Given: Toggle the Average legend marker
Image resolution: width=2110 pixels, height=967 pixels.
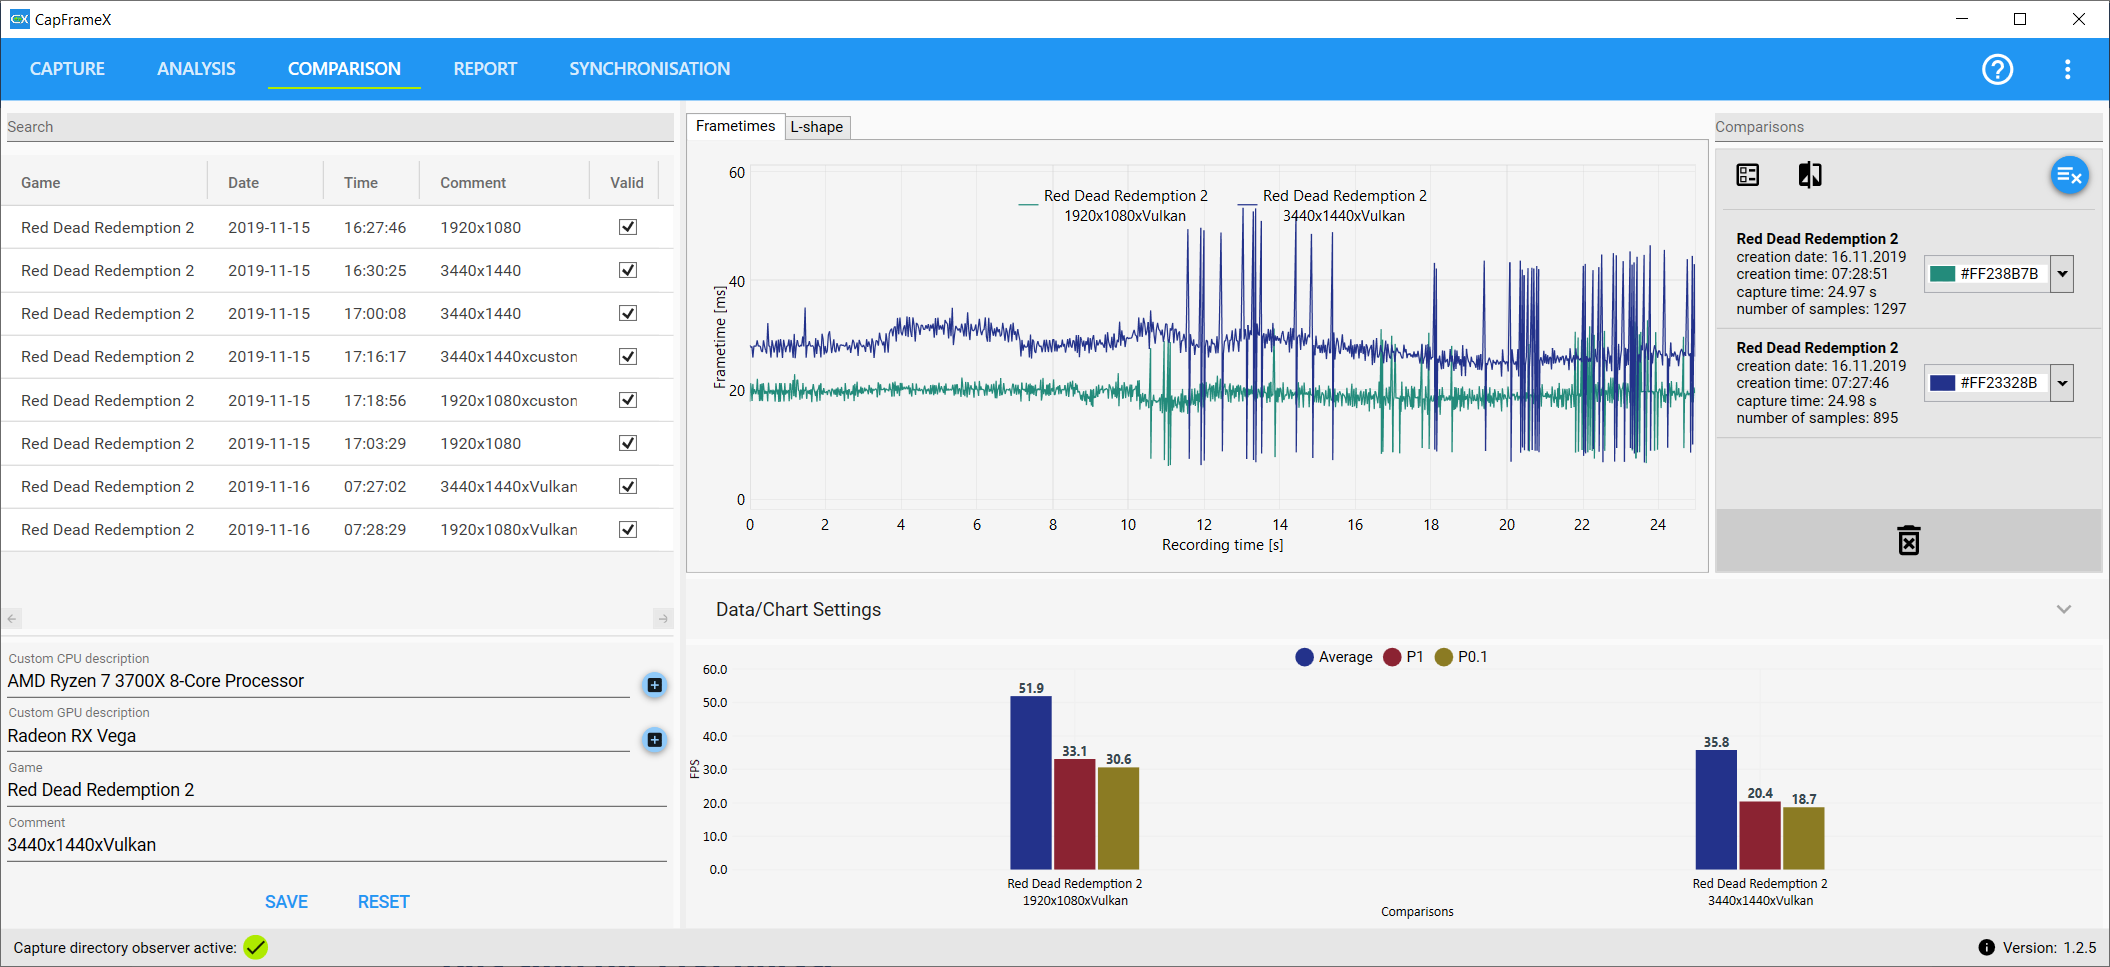Looking at the screenshot, I should [1304, 657].
